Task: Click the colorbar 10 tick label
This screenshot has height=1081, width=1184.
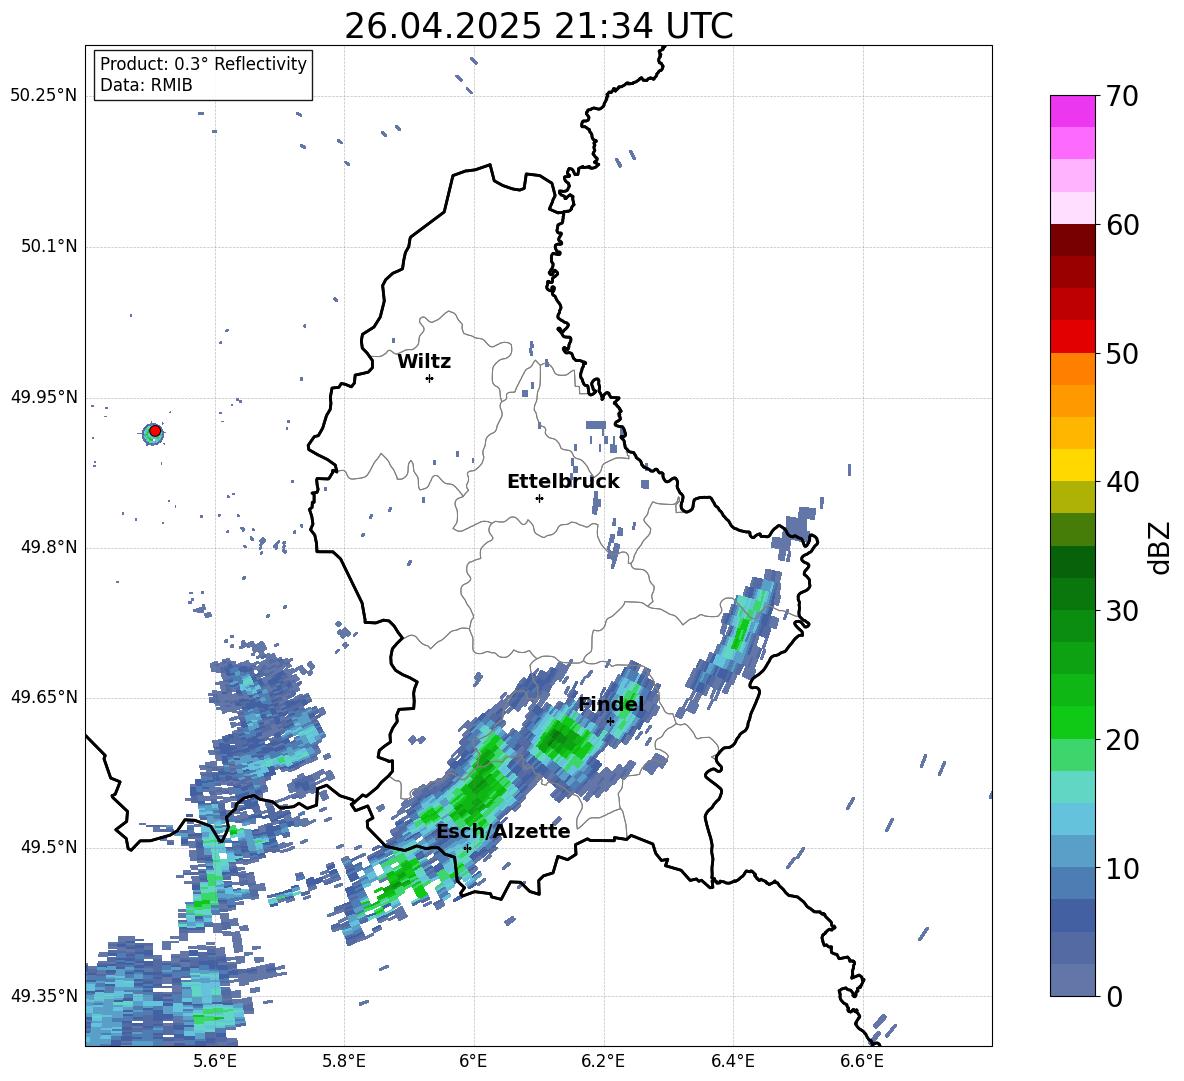Action: point(1122,868)
